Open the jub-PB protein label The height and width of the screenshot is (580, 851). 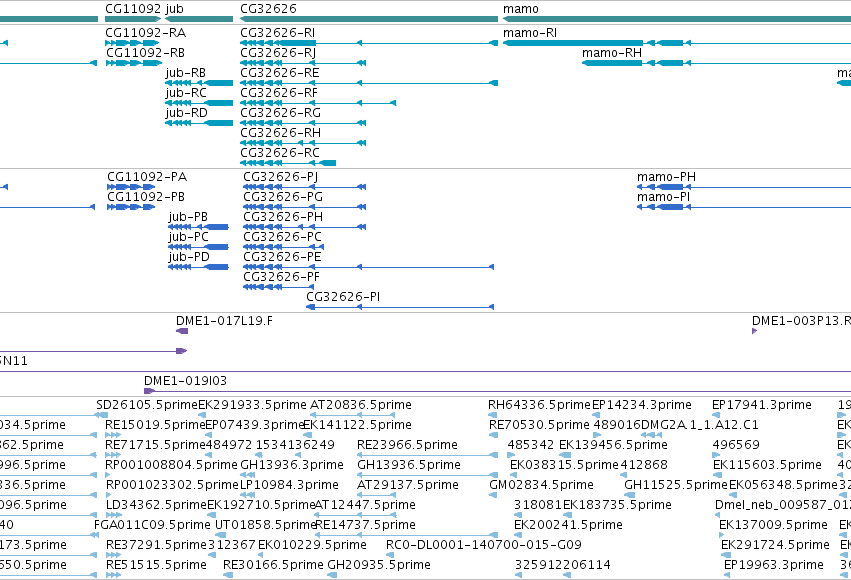pos(188,217)
